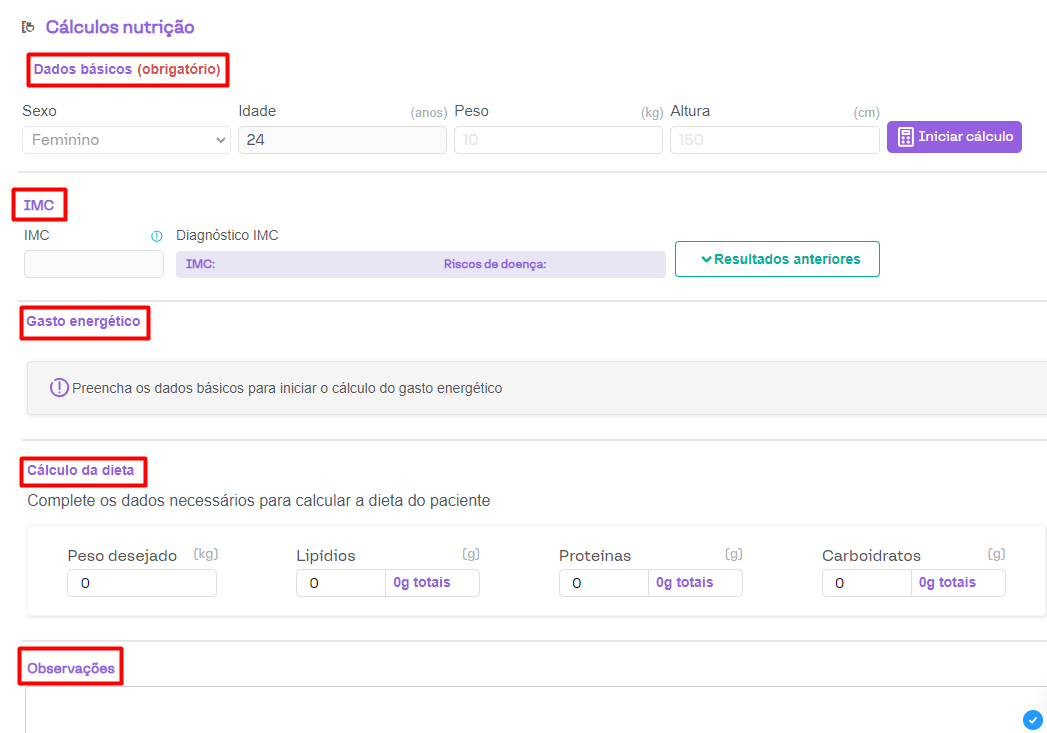Click the Diagnóstico IMC result bar
The height and width of the screenshot is (733, 1047).
pyautogui.click(x=420, y=264)
